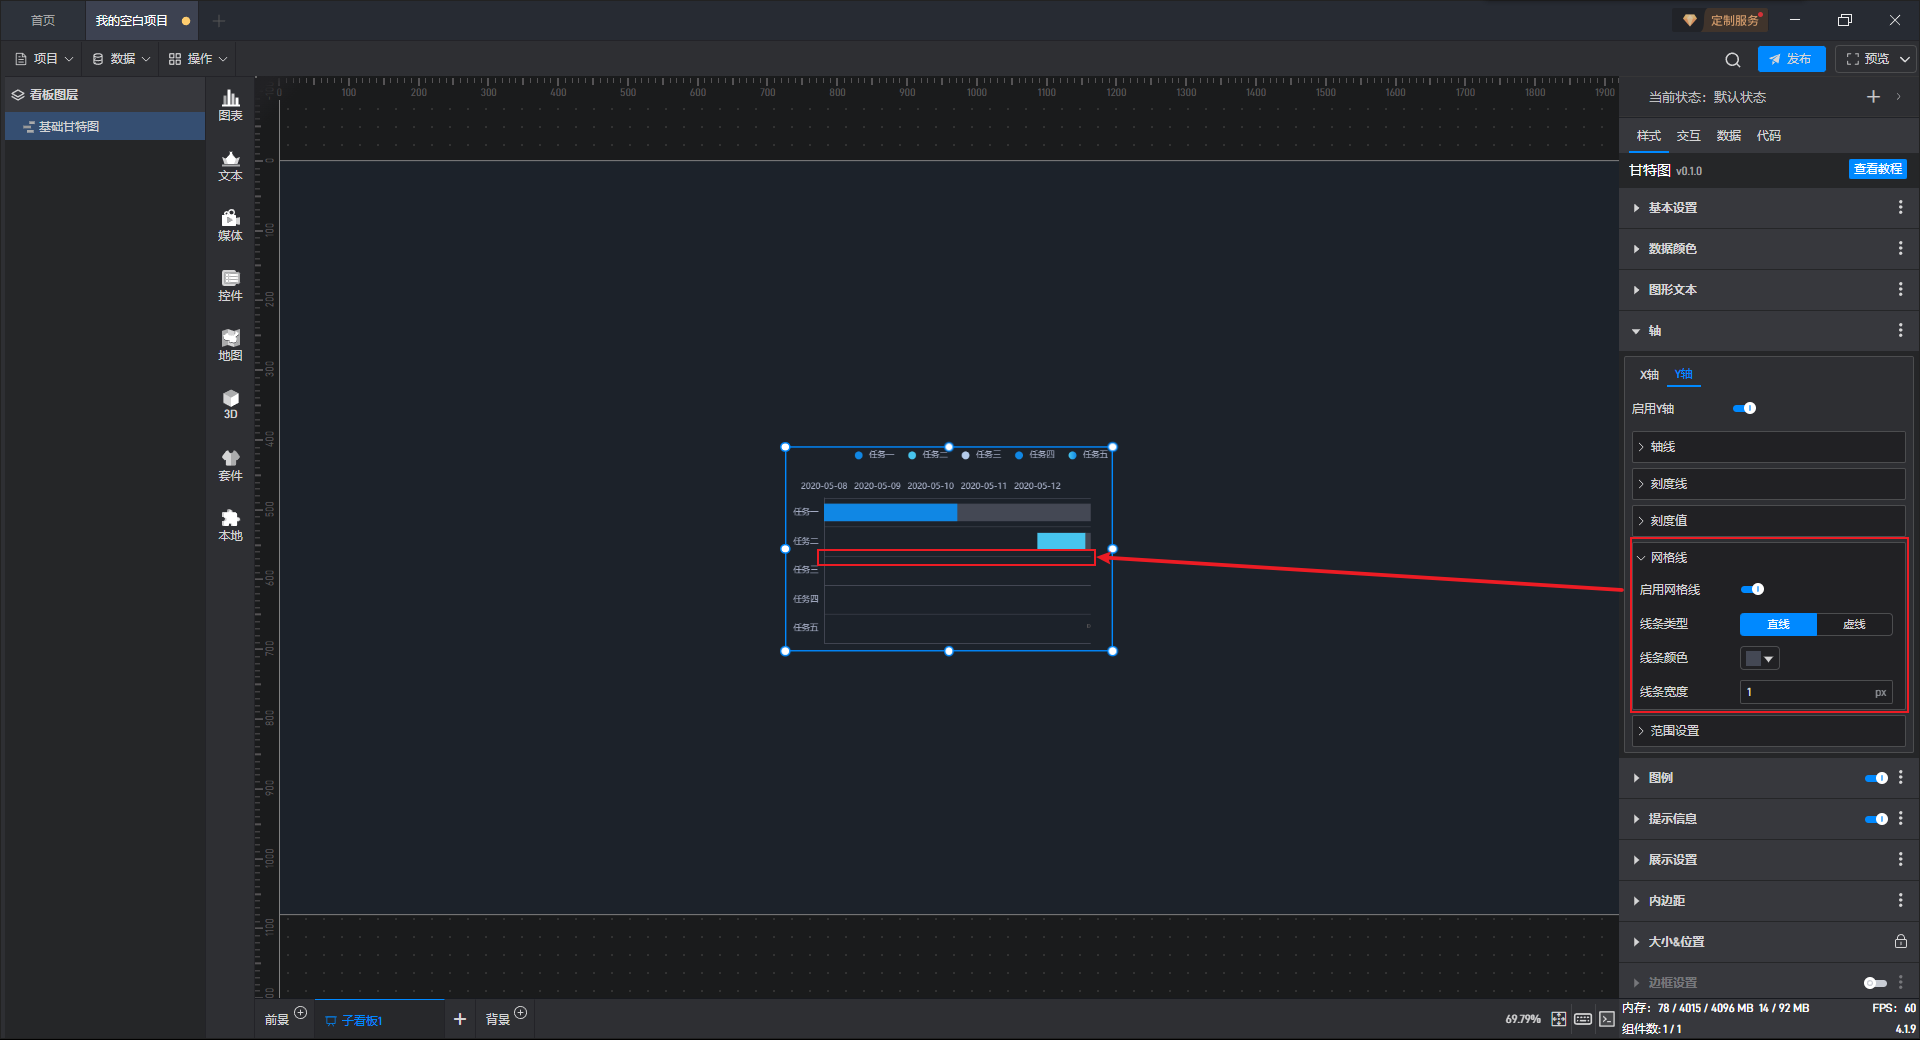Expand the 轴线 subsection
This screenshot has height=1040, width=1920.
coord(1768,447)
